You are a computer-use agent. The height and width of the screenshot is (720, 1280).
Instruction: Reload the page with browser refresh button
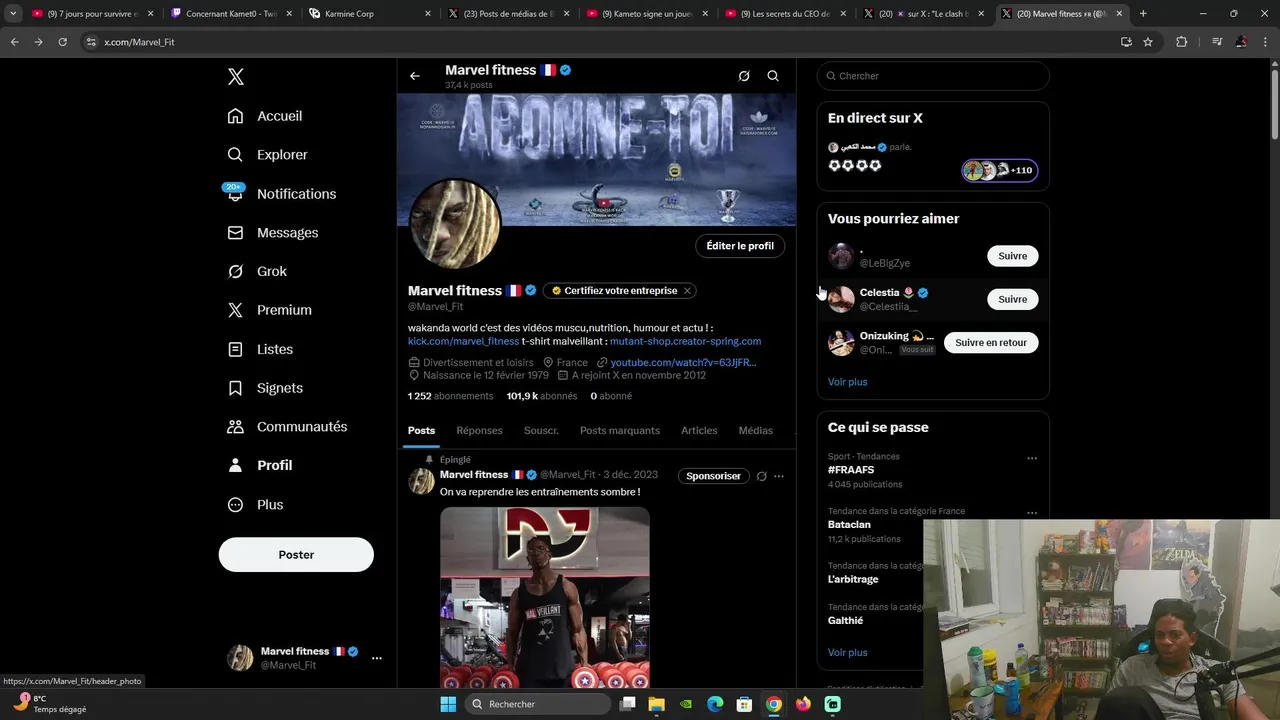point(62,42)
